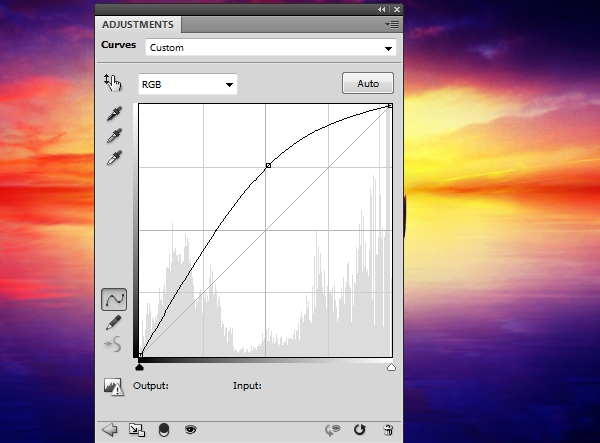The height and width of the screenshot is (443, 600).
Task: Pick the black point eyedropper
Action: pyautogui.click(x=114, y=114)
